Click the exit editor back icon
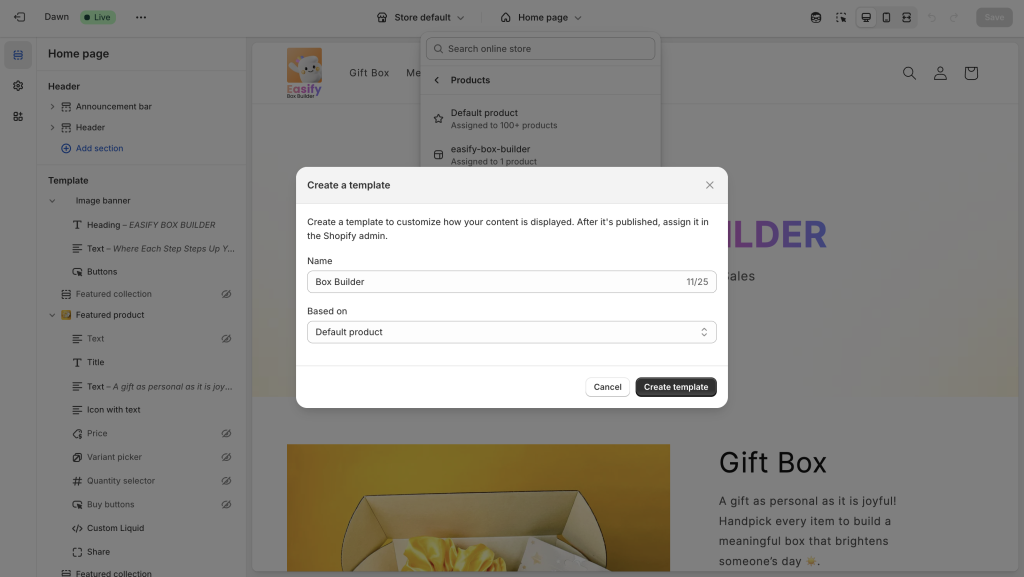The height and width of the screenshot is (577, 1024). click(x=20, y=17)
